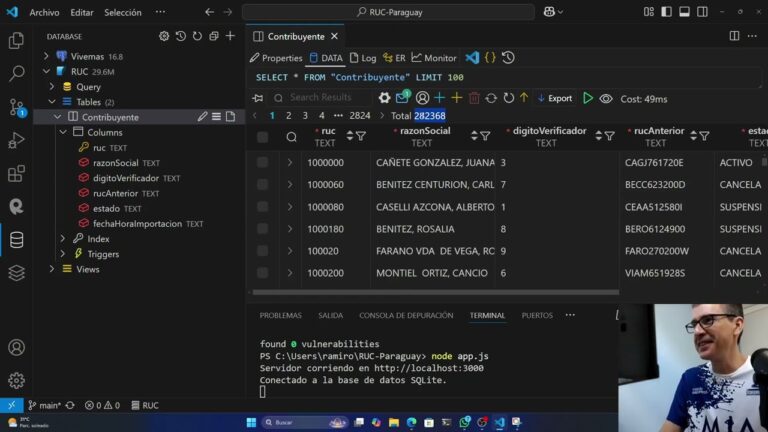Click the yellow up arrow icon

point(524,98)
